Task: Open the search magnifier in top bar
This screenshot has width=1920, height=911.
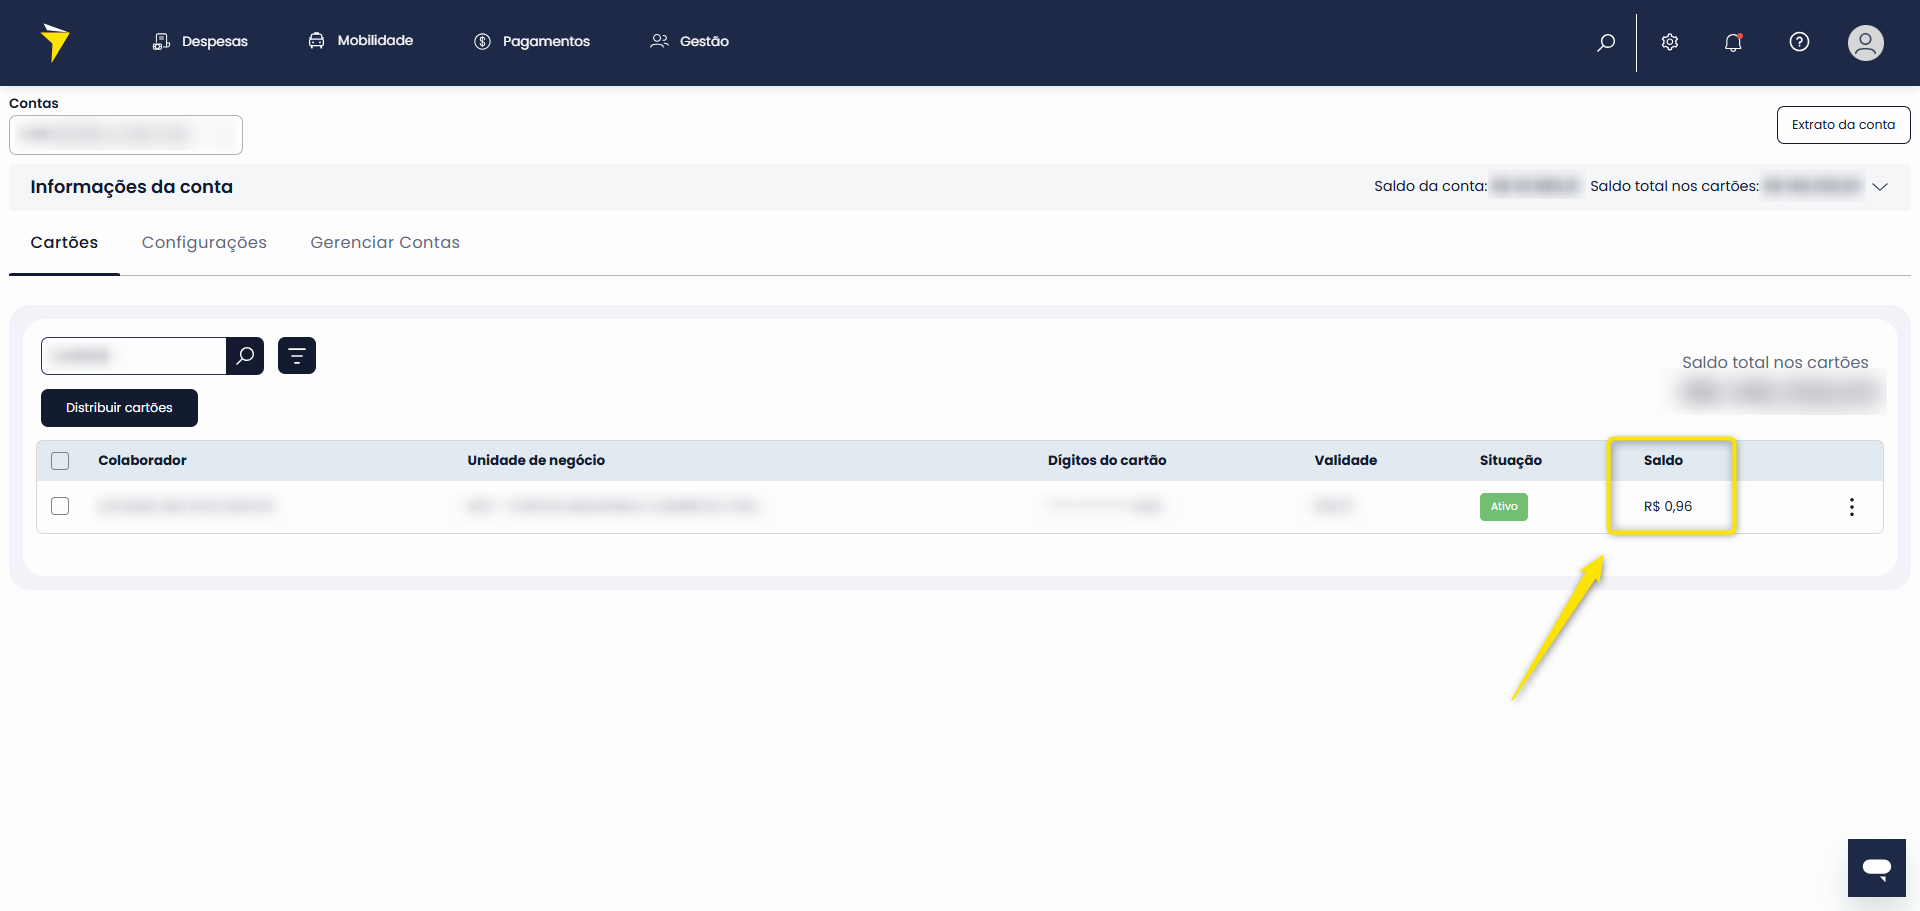Action: pyautogui.click(x=1606, y=42)
